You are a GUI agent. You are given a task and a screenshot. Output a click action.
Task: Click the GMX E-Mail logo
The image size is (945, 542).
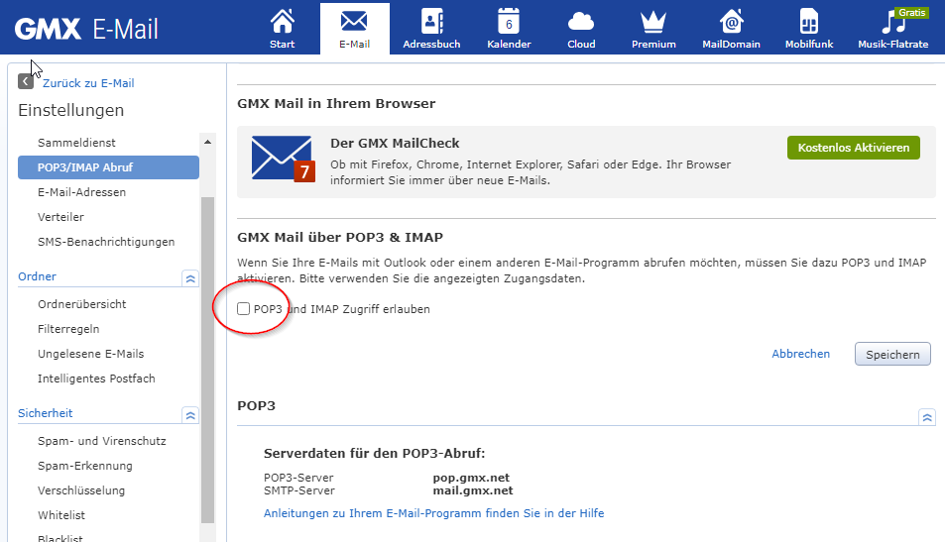click(86, 28)
